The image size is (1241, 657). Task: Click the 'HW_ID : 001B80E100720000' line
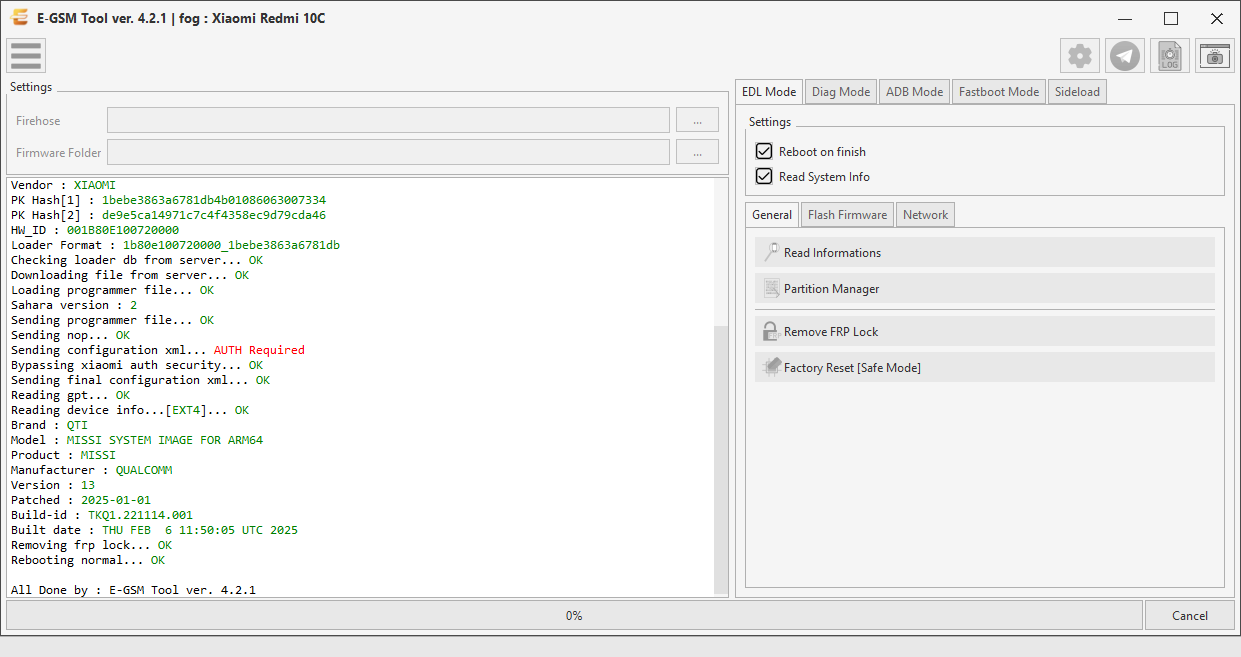[x=95, y=230]
